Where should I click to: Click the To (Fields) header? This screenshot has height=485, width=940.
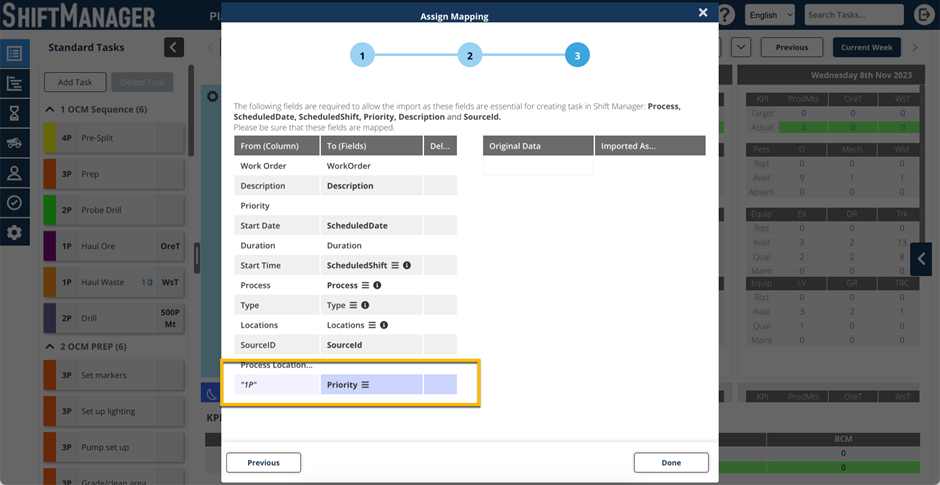coord(372,146)
